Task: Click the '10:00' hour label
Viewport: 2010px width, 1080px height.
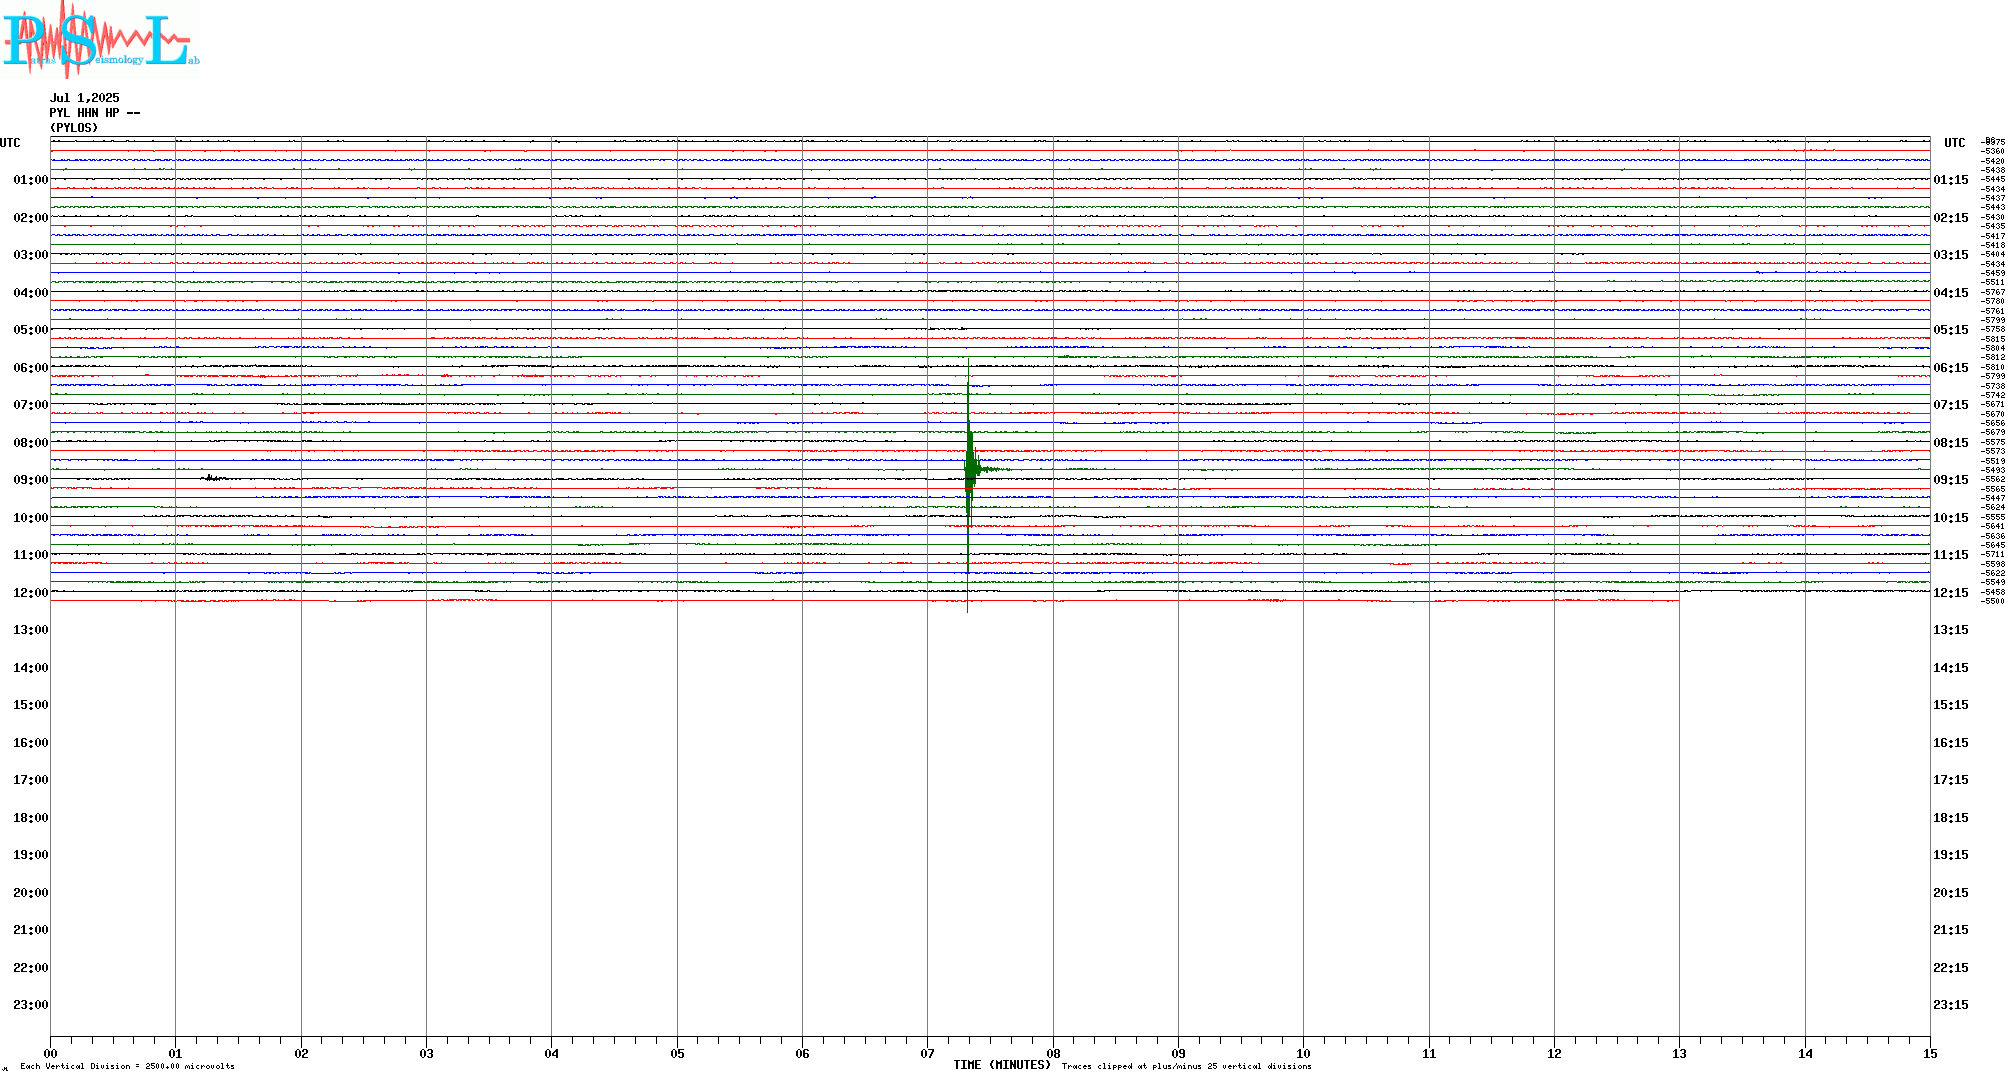Action: 31,518
